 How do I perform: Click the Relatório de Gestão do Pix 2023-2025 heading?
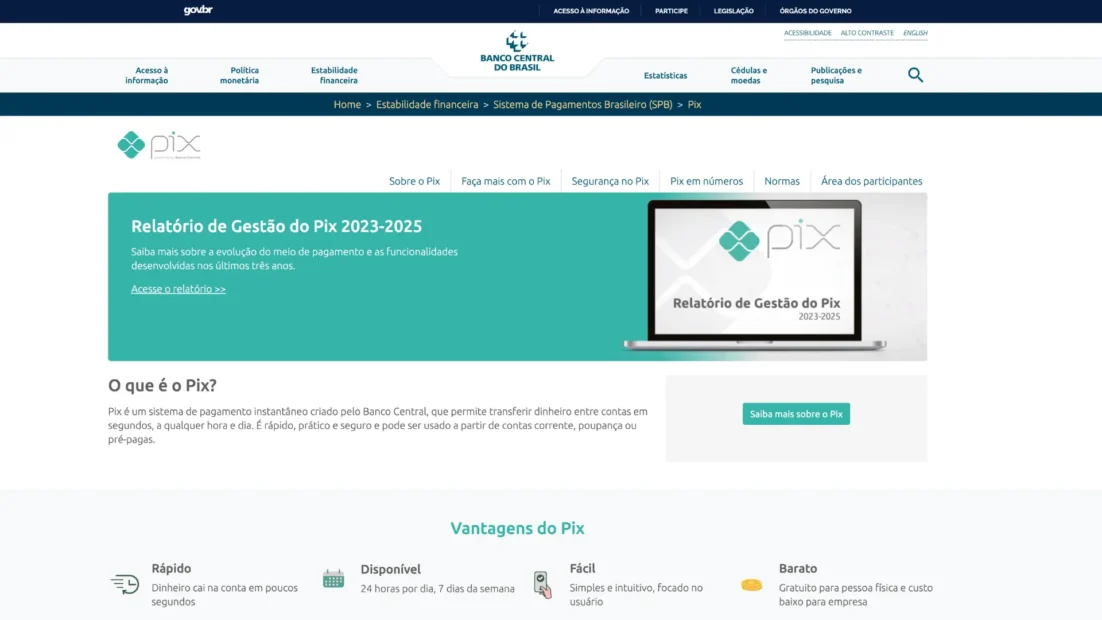click(277, 226)
